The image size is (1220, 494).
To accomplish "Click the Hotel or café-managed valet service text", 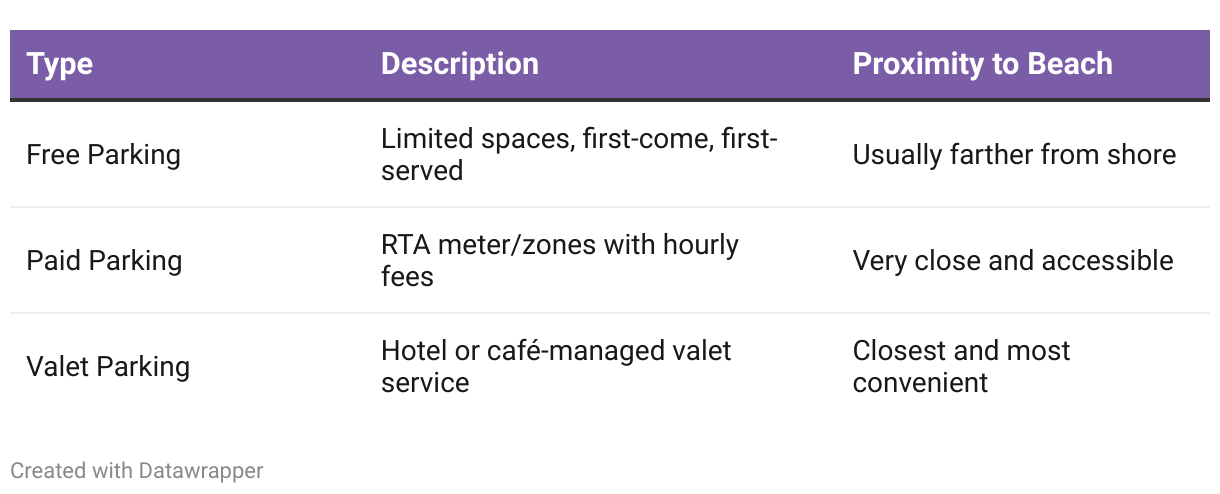I will pos(556,366).
